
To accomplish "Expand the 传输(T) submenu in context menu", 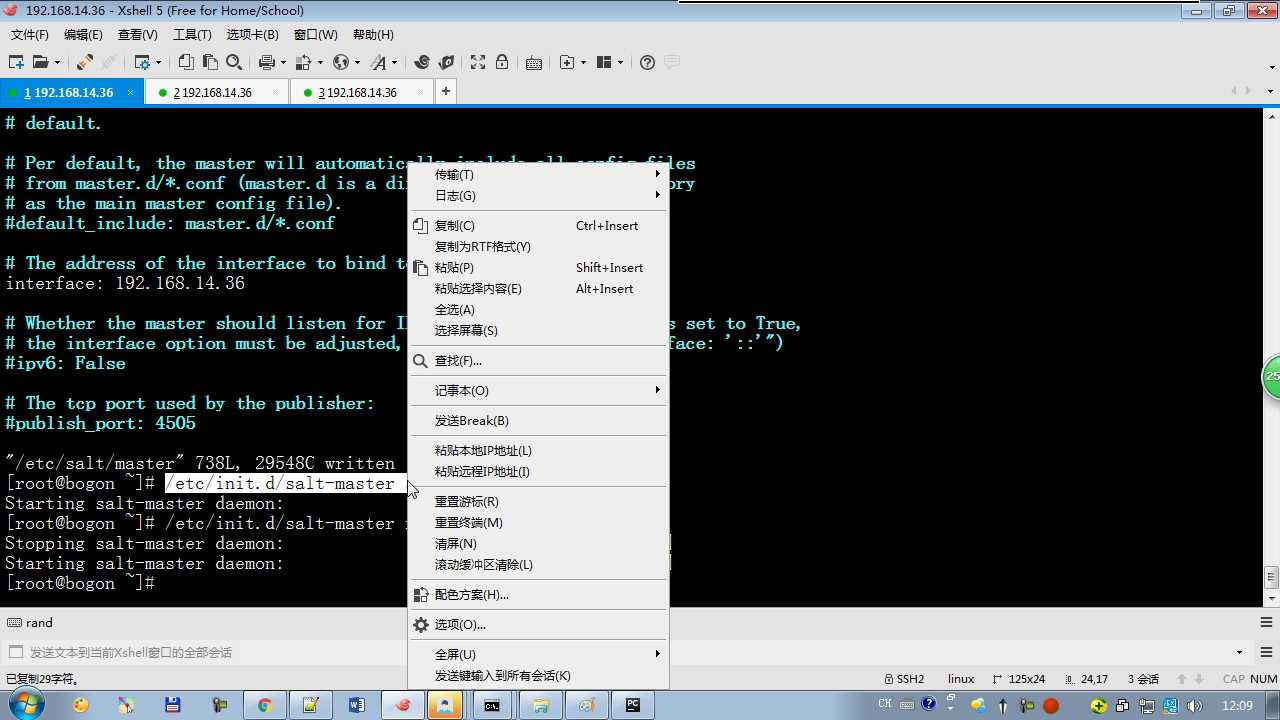I will (x=538, y=174).
